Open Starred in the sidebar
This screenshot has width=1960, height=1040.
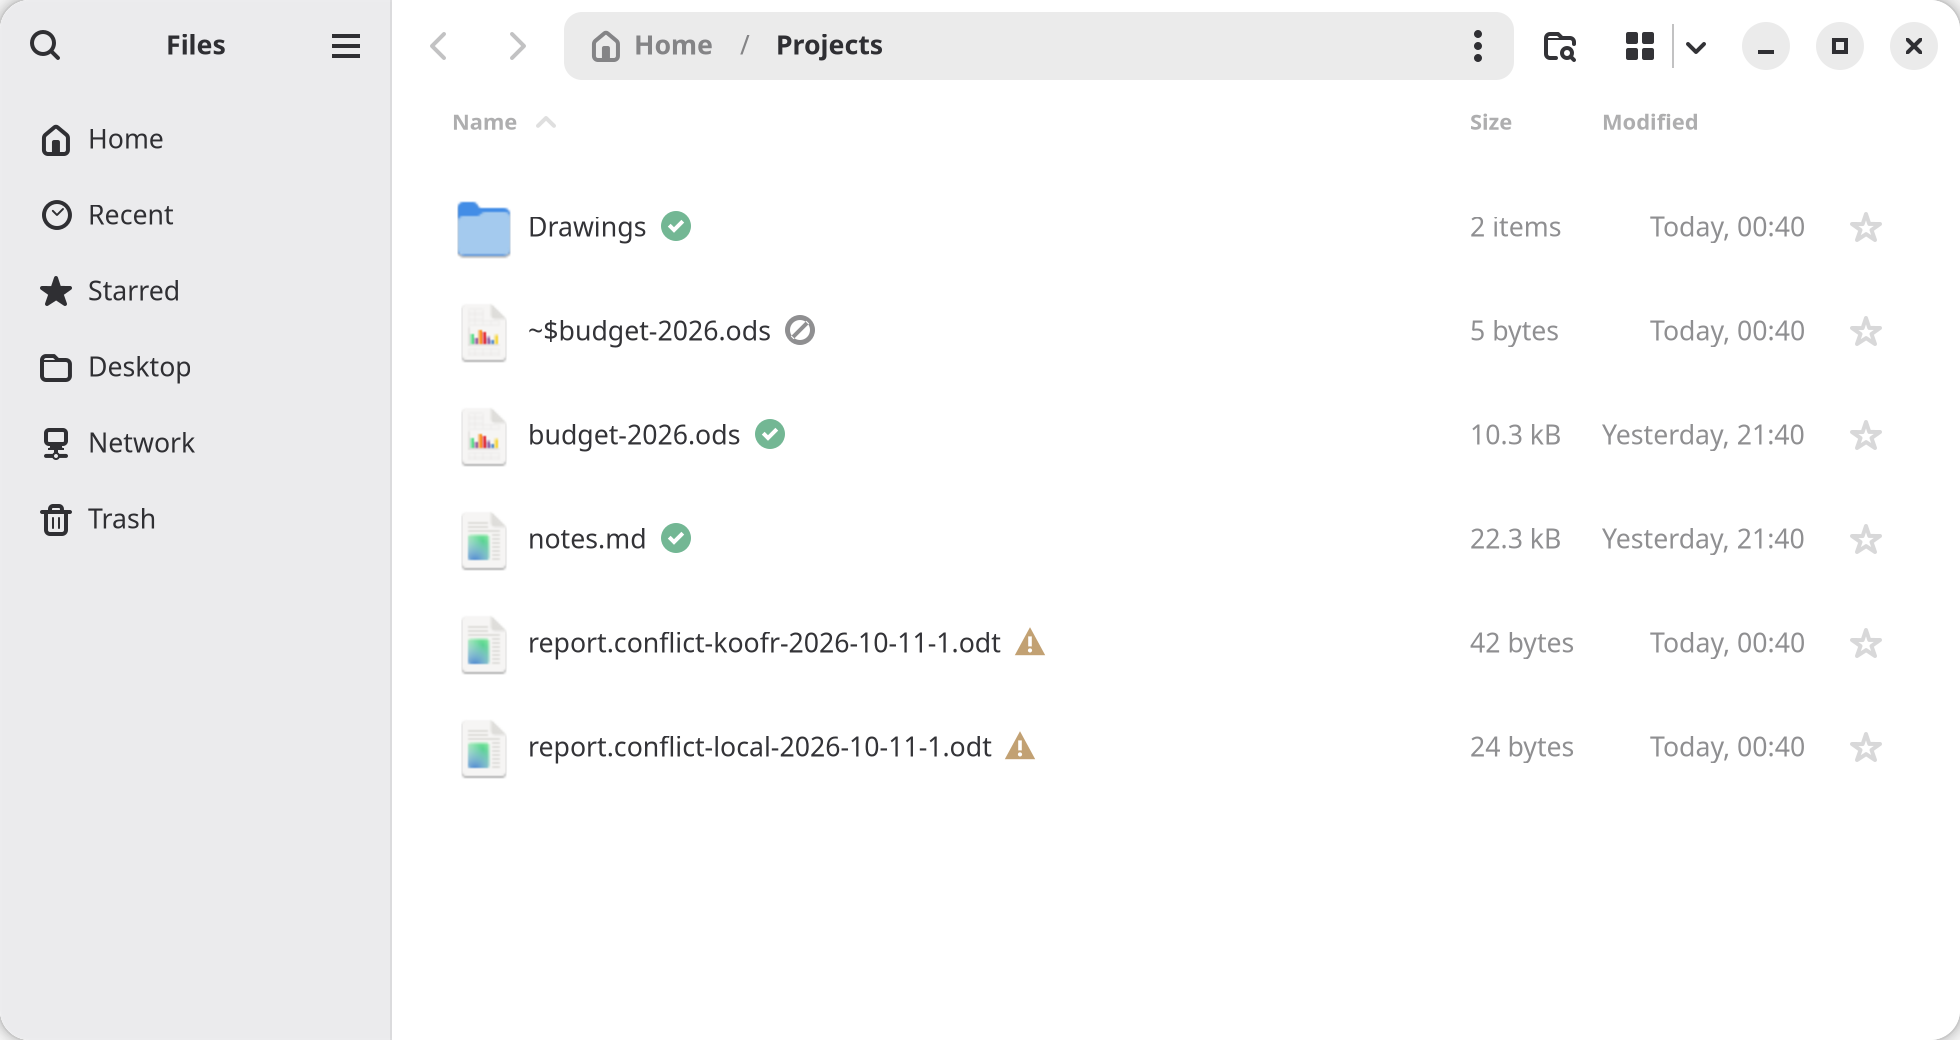coord(195,291)
